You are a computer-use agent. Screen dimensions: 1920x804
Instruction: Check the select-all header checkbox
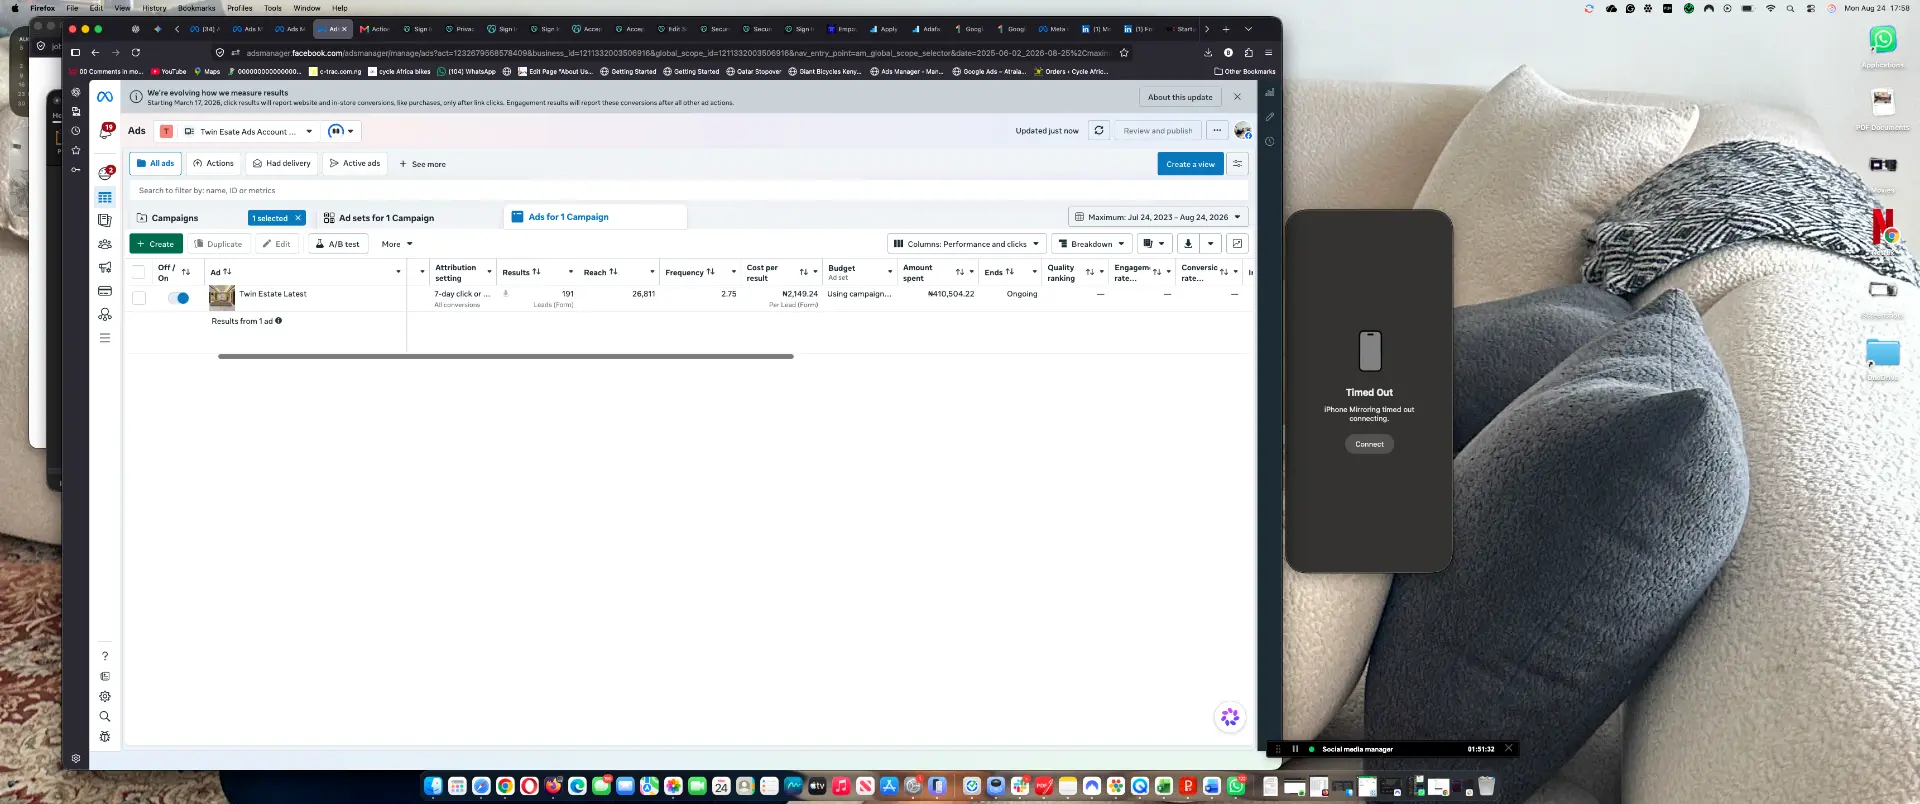(x=139, y=272)
